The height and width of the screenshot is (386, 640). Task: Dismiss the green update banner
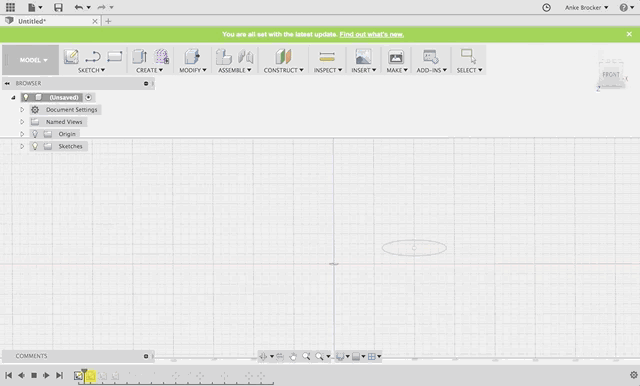629,34
